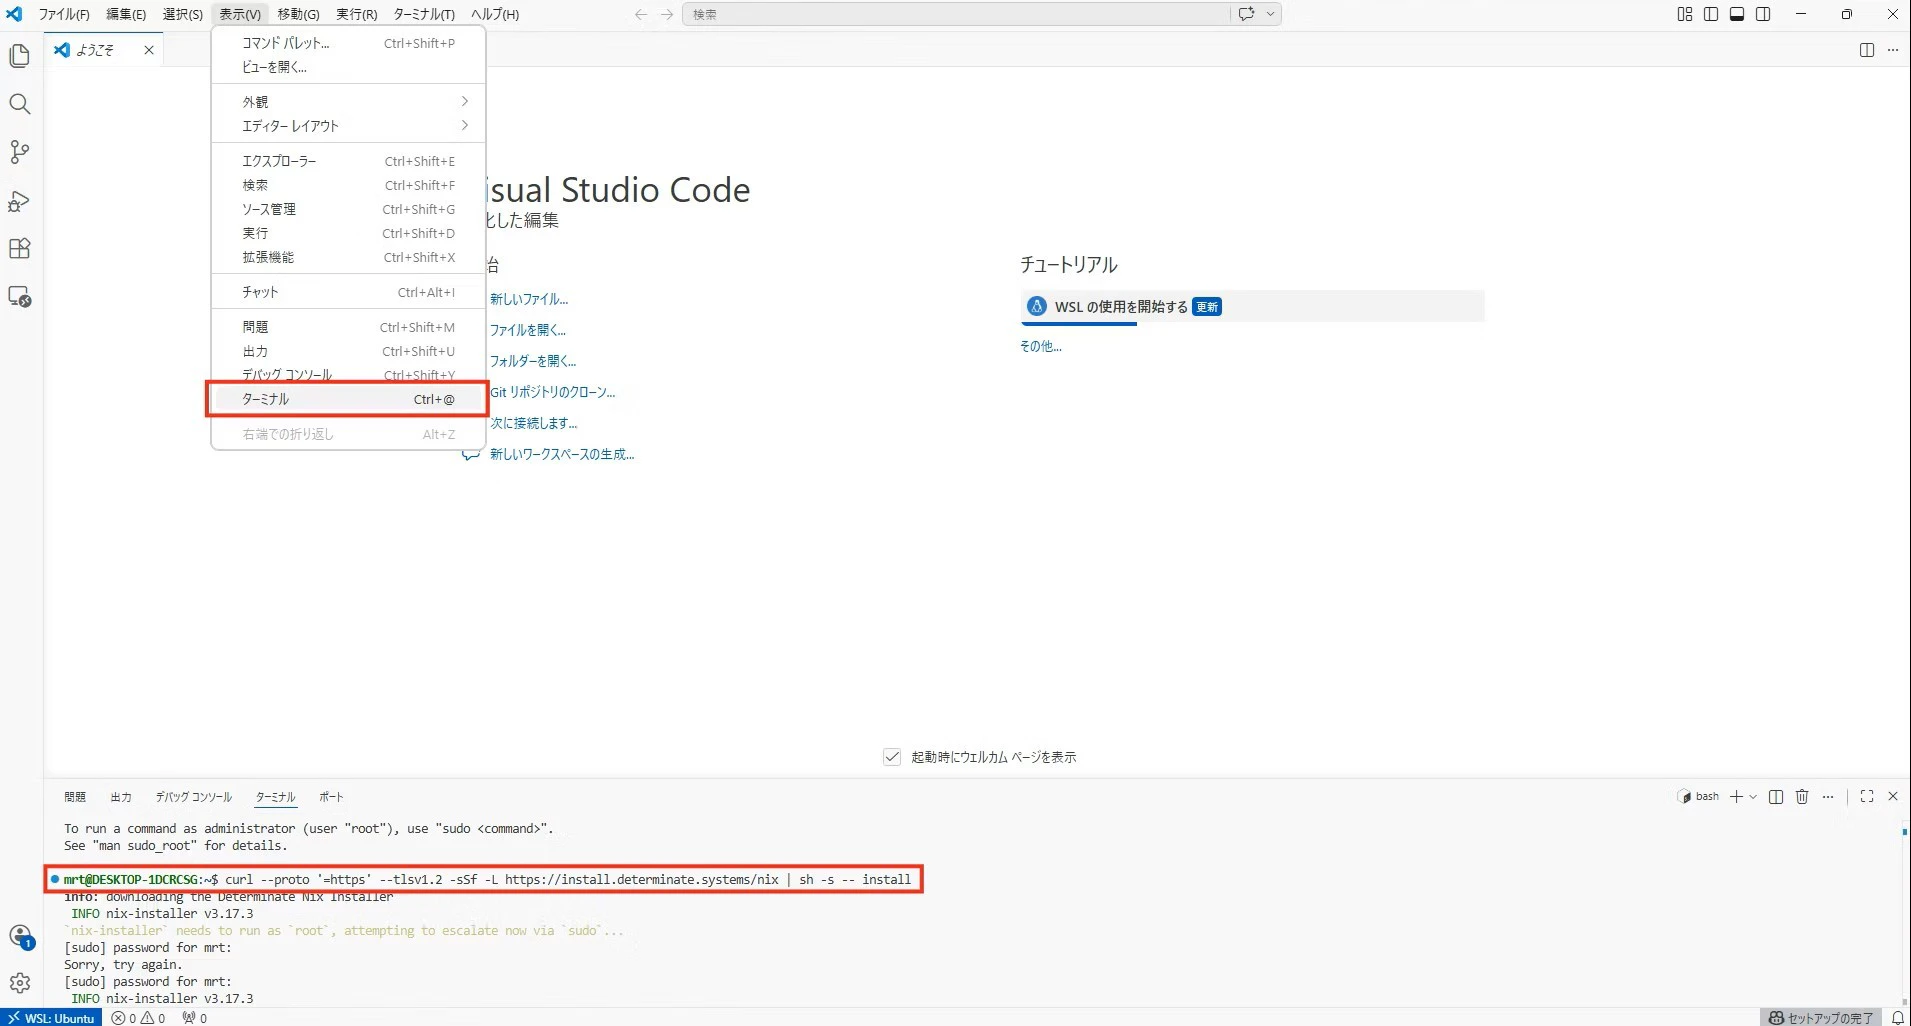Switch to ポート panel tab
The height and width of the screenshot is (1026, 1911).
(331, 797)
